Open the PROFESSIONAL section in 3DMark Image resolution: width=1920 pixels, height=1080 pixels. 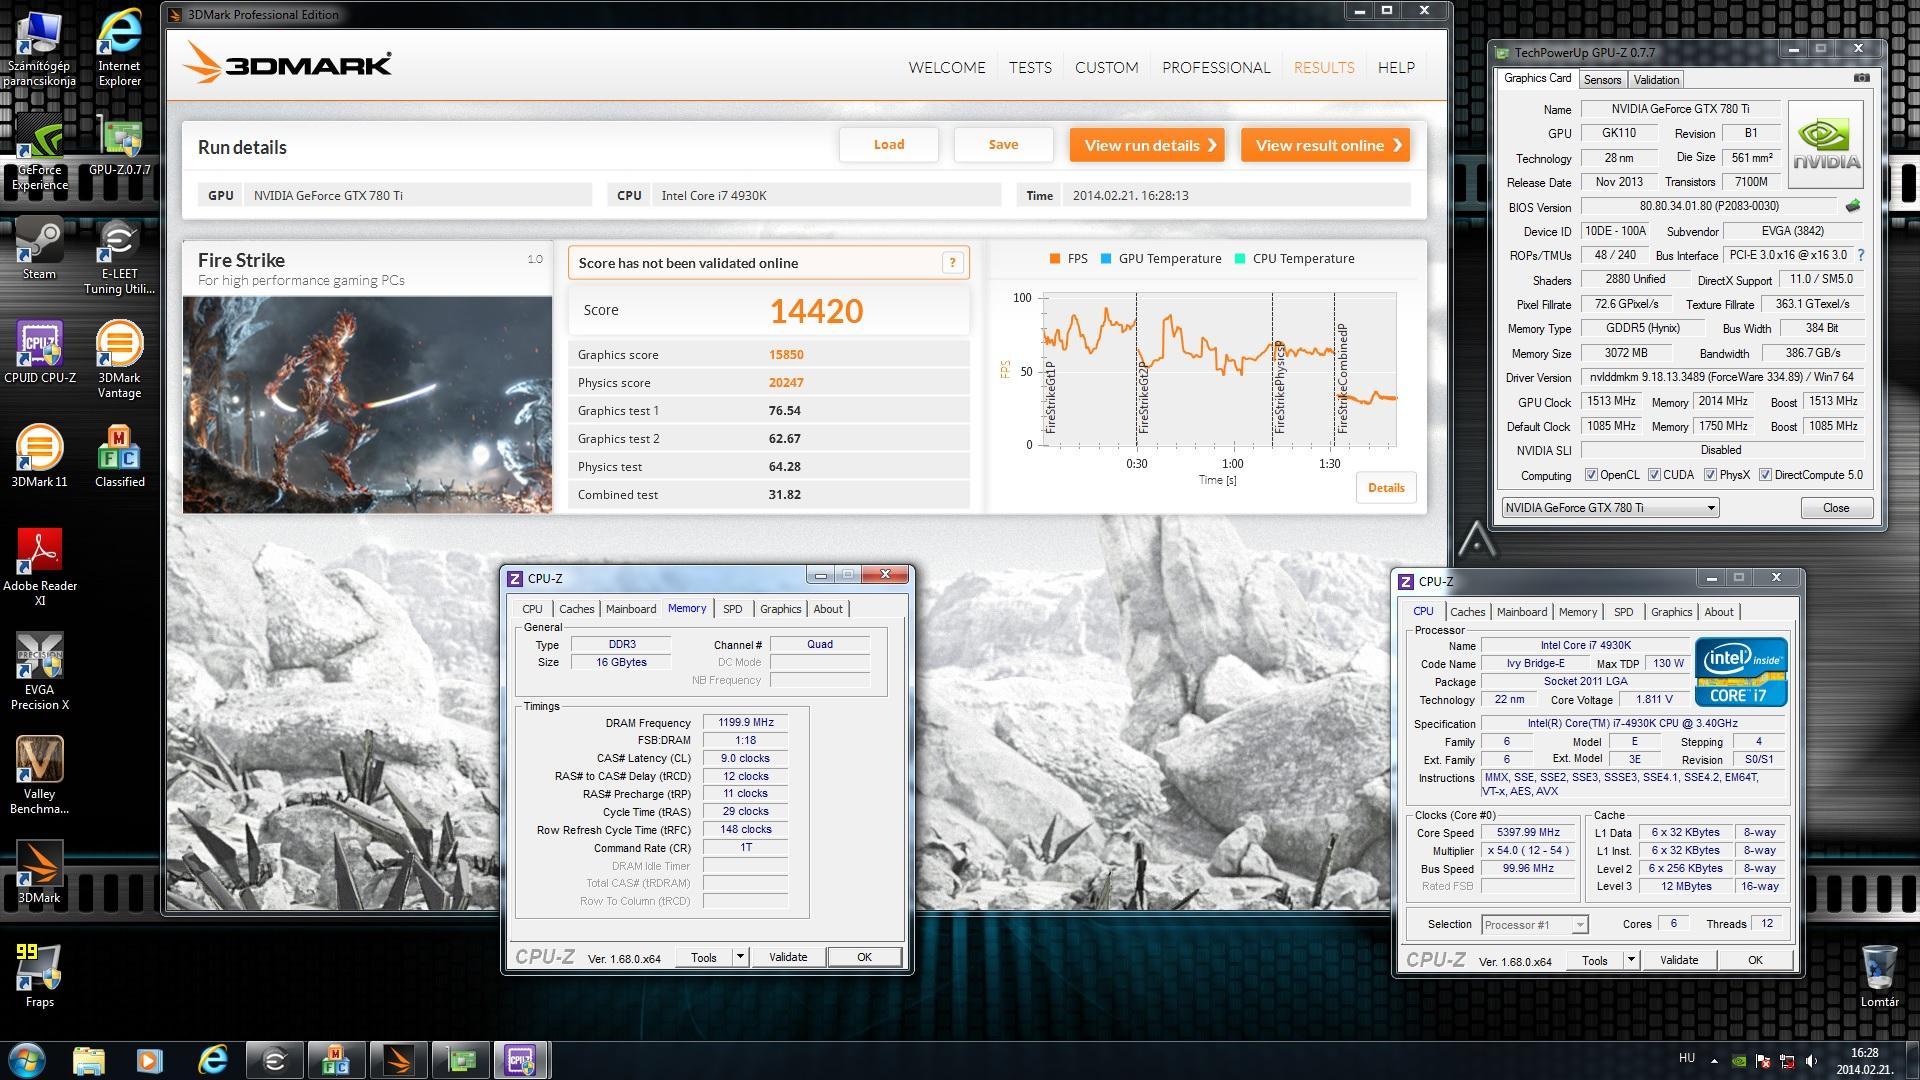(1216, 68)
